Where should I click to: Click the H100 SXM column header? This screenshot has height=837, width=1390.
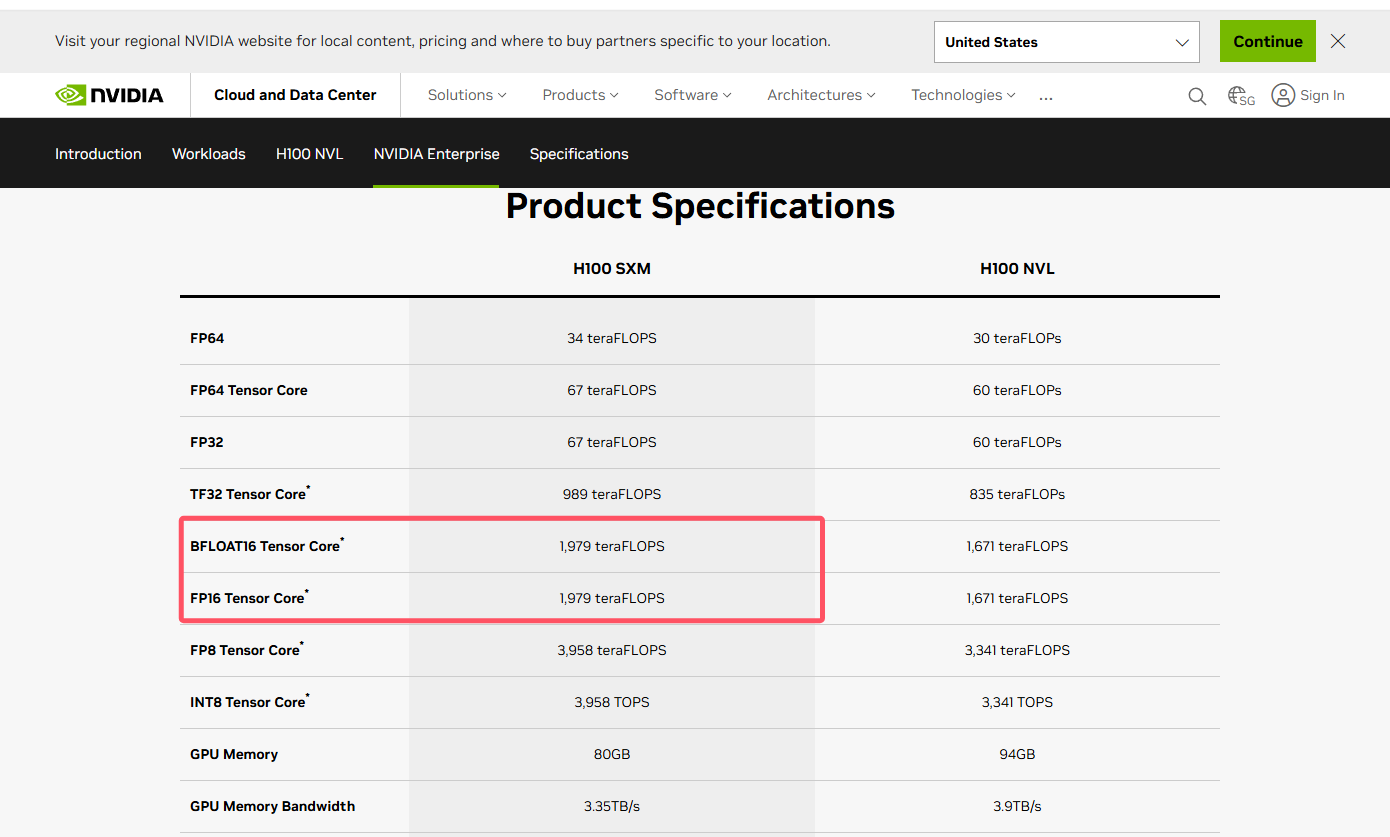612,269
